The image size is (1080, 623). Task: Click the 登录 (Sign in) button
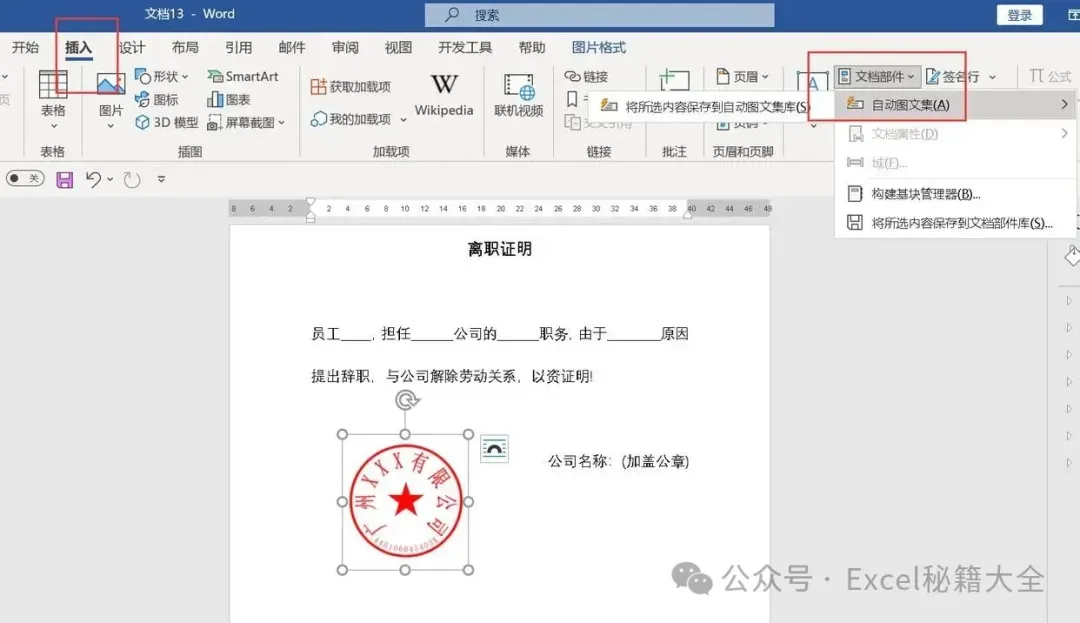[1019, 15]
